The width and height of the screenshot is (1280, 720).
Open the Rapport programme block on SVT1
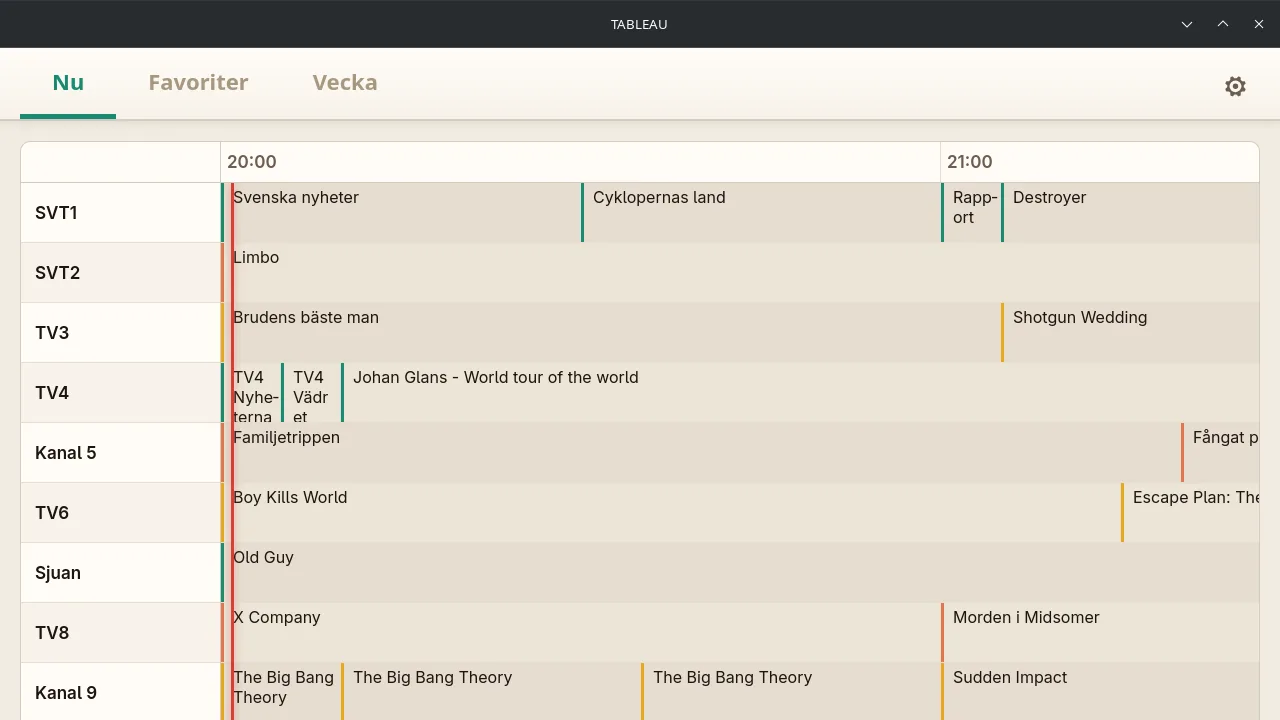[971, 212]
